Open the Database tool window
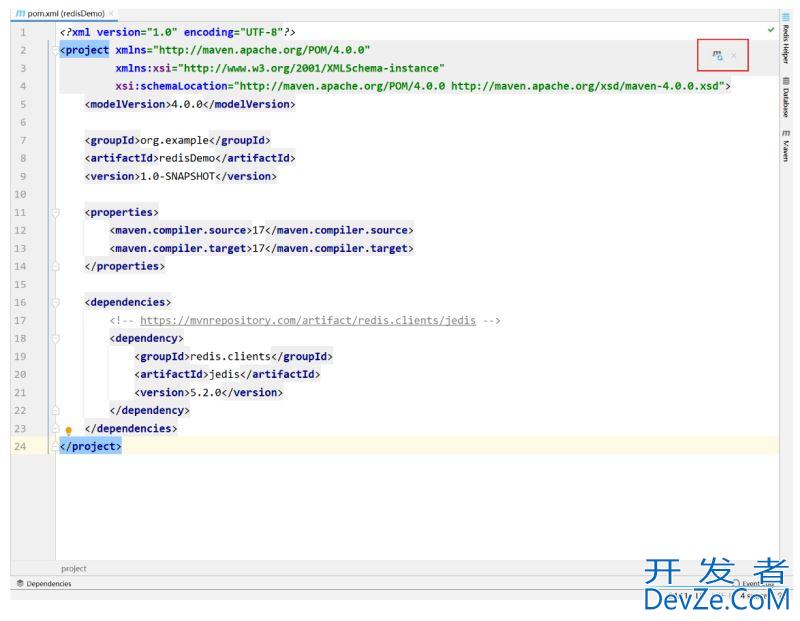The image size is (800, 621). pos(786,97)
